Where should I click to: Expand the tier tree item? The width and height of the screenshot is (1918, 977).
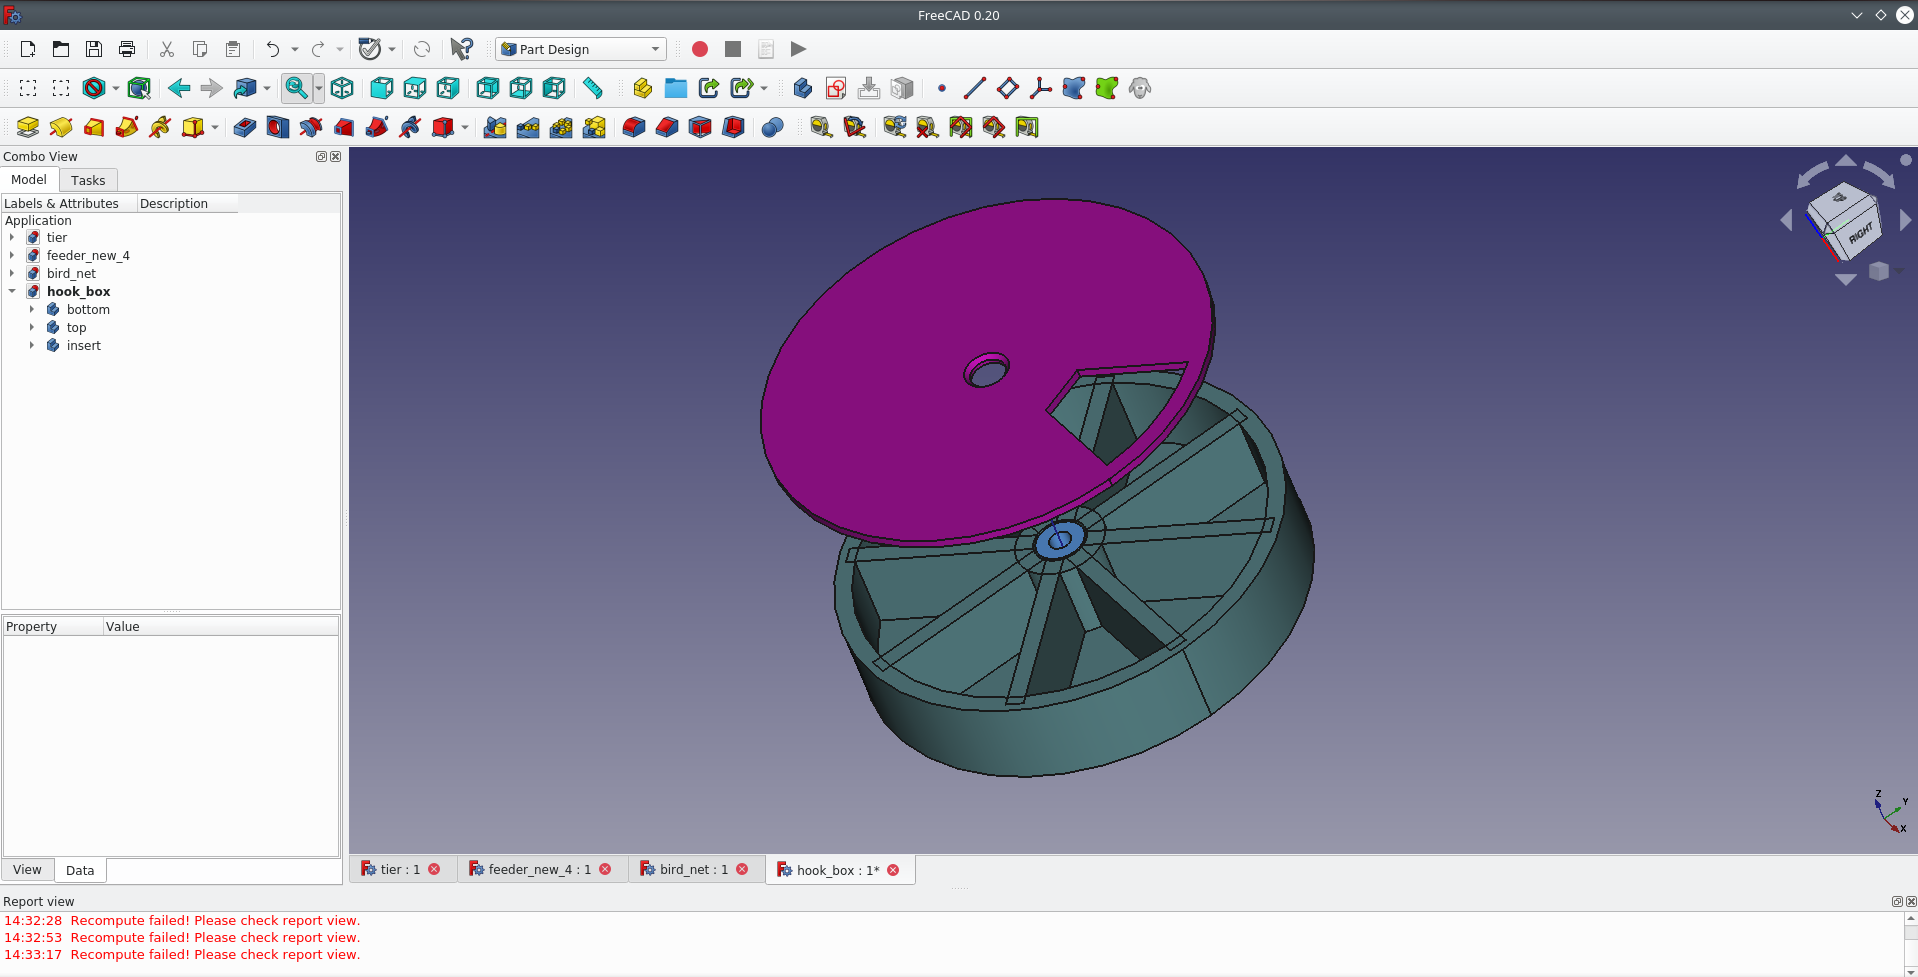click(12, 238)
